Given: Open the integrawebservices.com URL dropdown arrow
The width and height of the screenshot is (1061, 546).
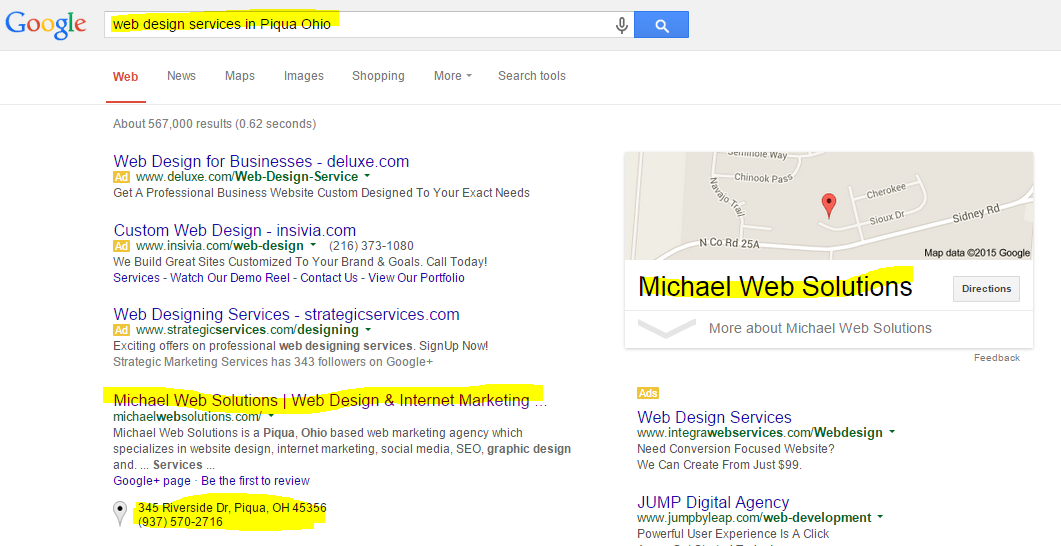Looking at the screenshot, I should [892, 432].
